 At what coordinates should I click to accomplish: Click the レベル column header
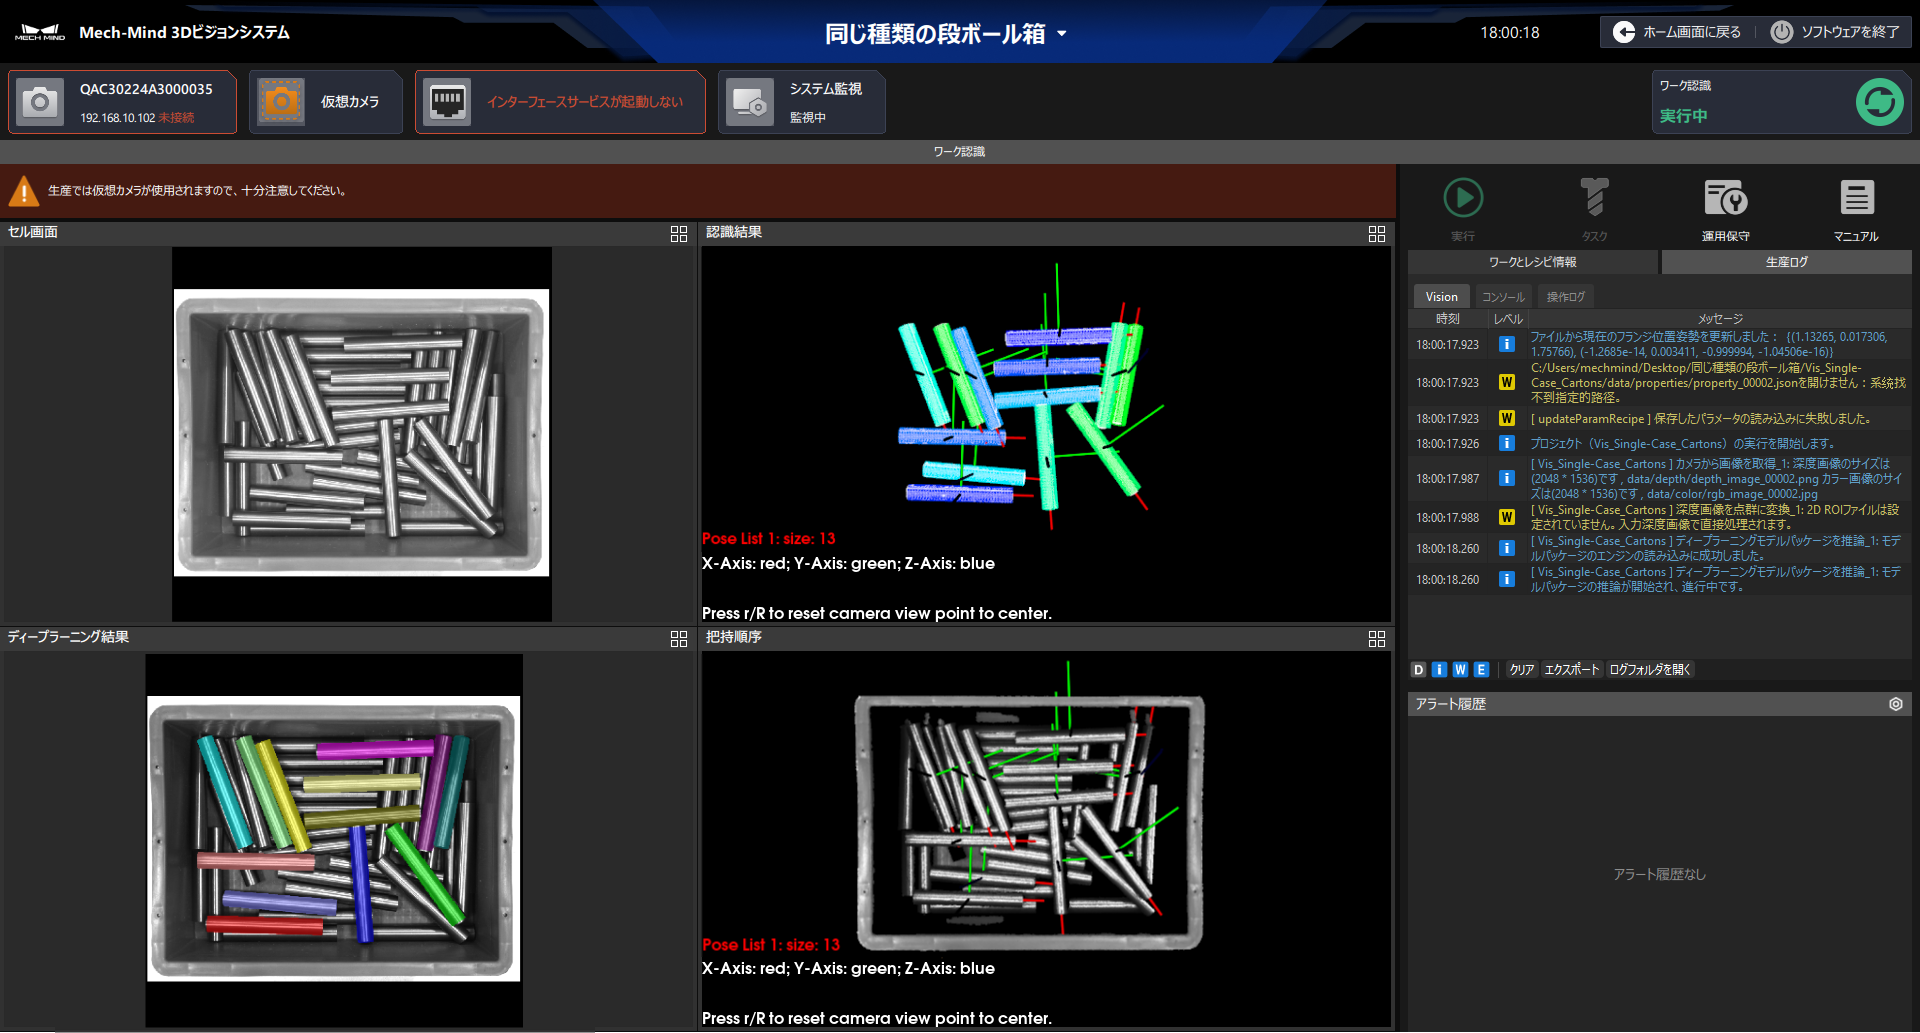click(x=1508, y=319)
